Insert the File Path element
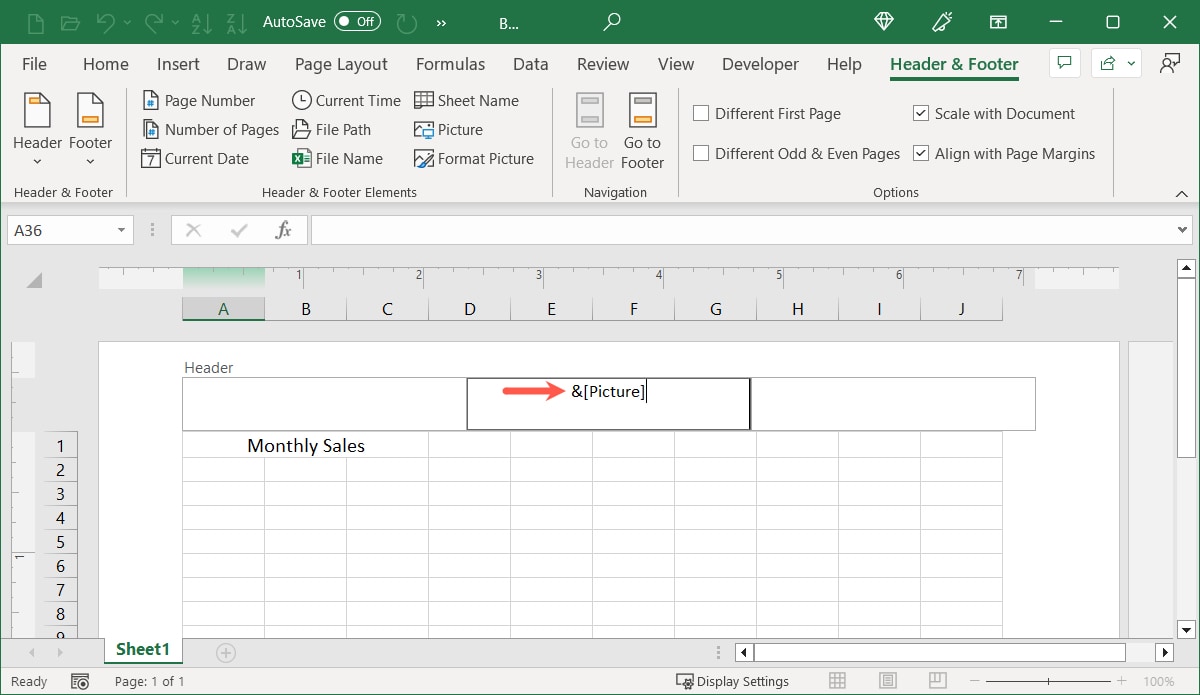Image resolution: width=1200 pixels, height=695 pixels. (338, 129)
